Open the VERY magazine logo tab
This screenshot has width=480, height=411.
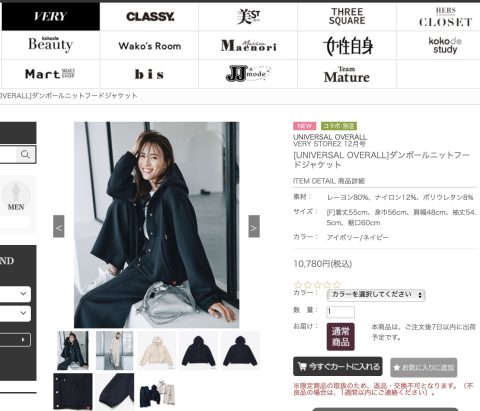[51, 16]
